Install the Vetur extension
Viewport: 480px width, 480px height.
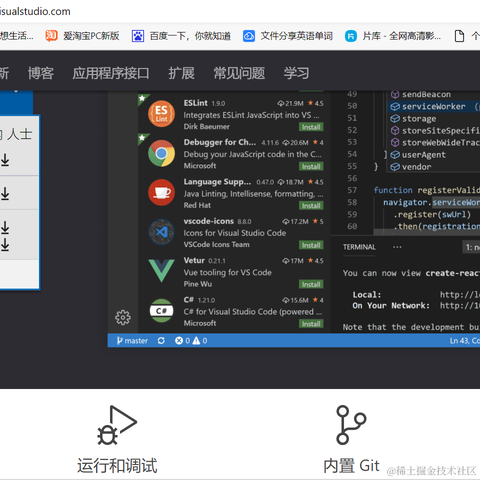(x=311, y=284)
